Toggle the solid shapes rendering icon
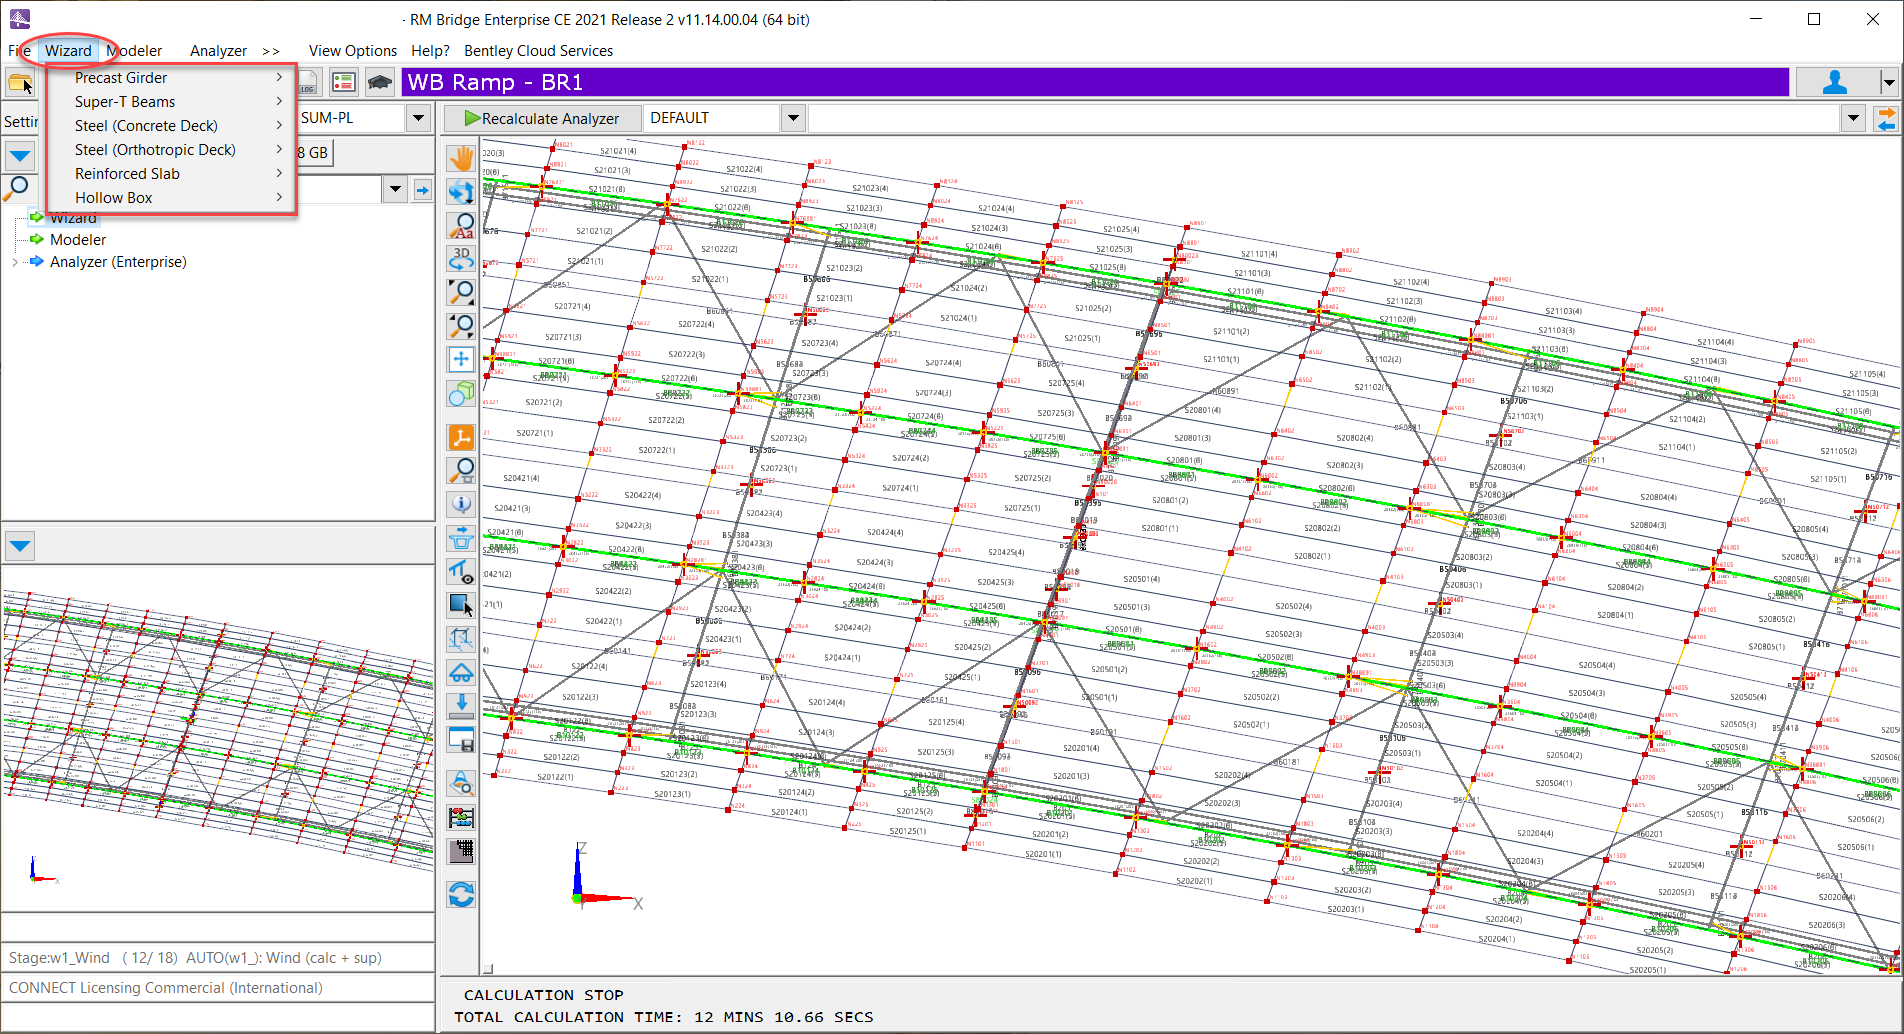The width and height of the screenshot is (1904, 1034). (x=461, y=393)
